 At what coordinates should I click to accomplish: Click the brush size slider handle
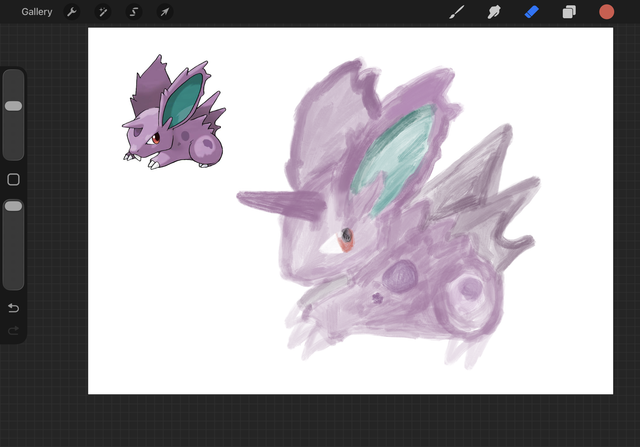(13, 106)
